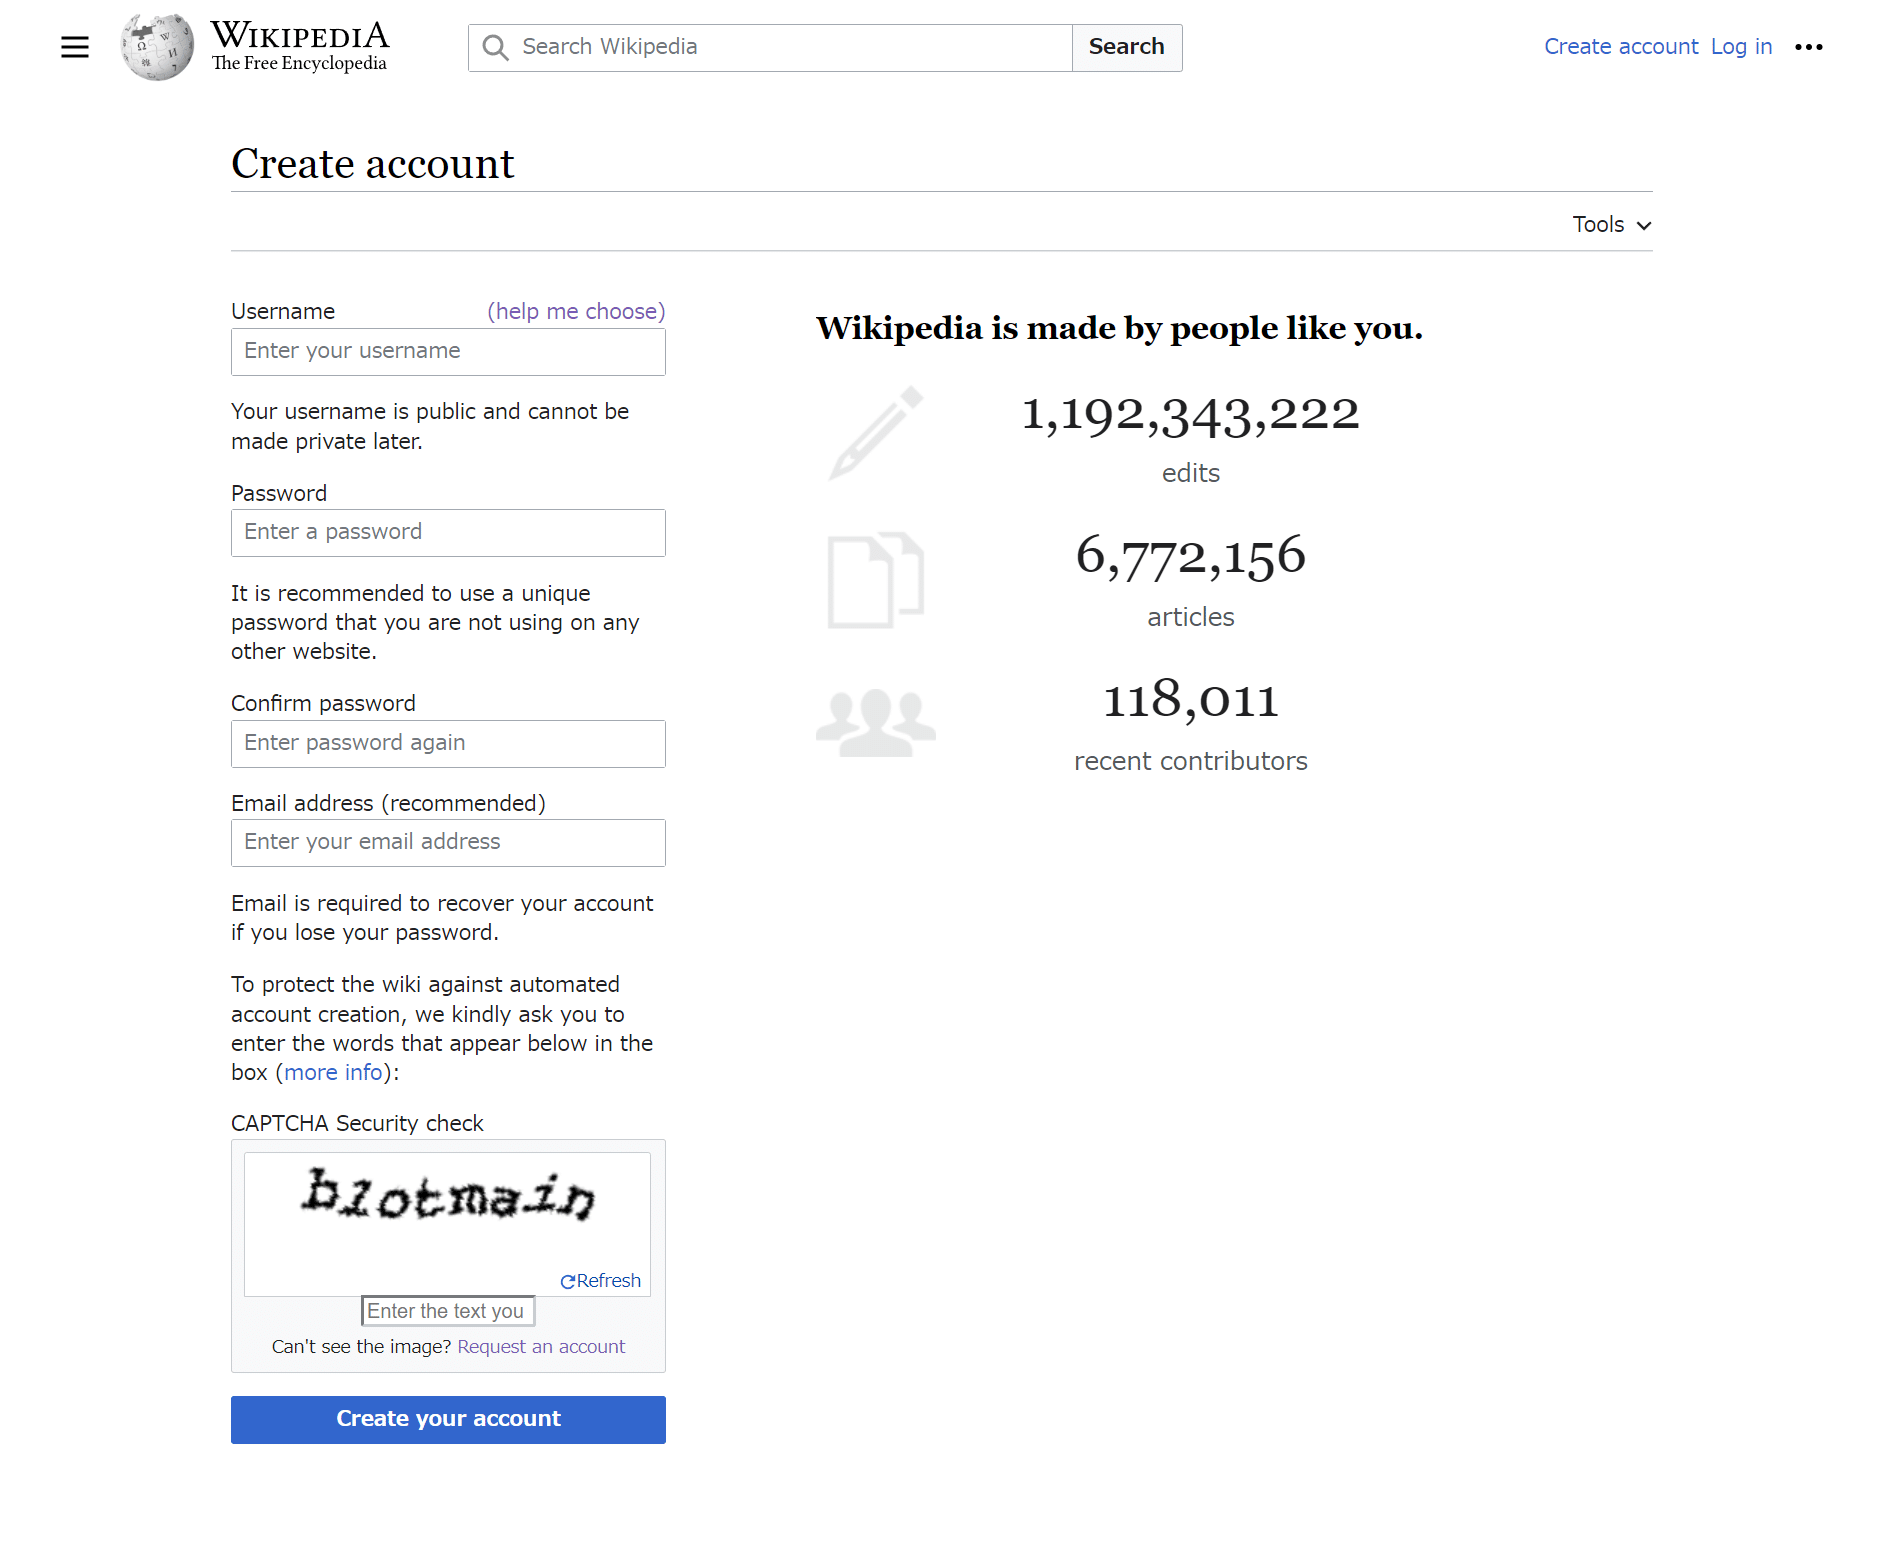Click the magnifying glass search icon

coord(495,47)
